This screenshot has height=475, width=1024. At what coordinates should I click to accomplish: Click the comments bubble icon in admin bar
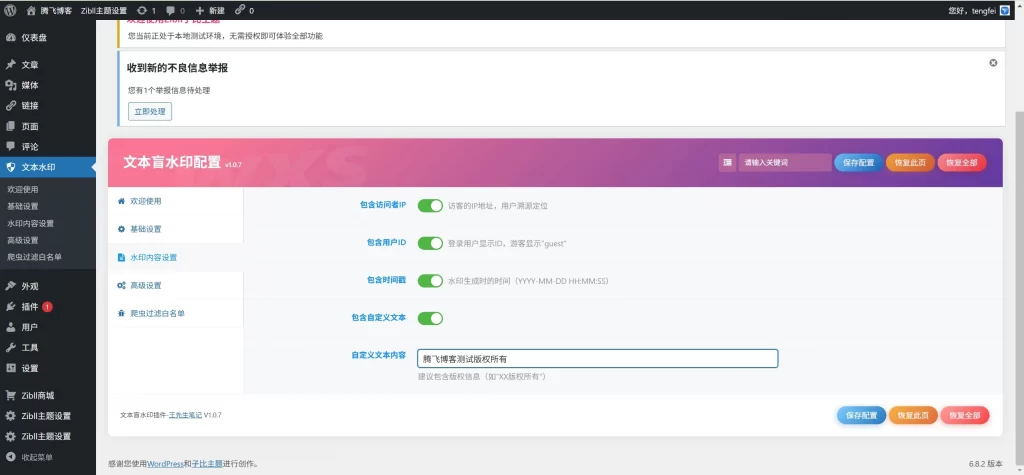point(175,10)
